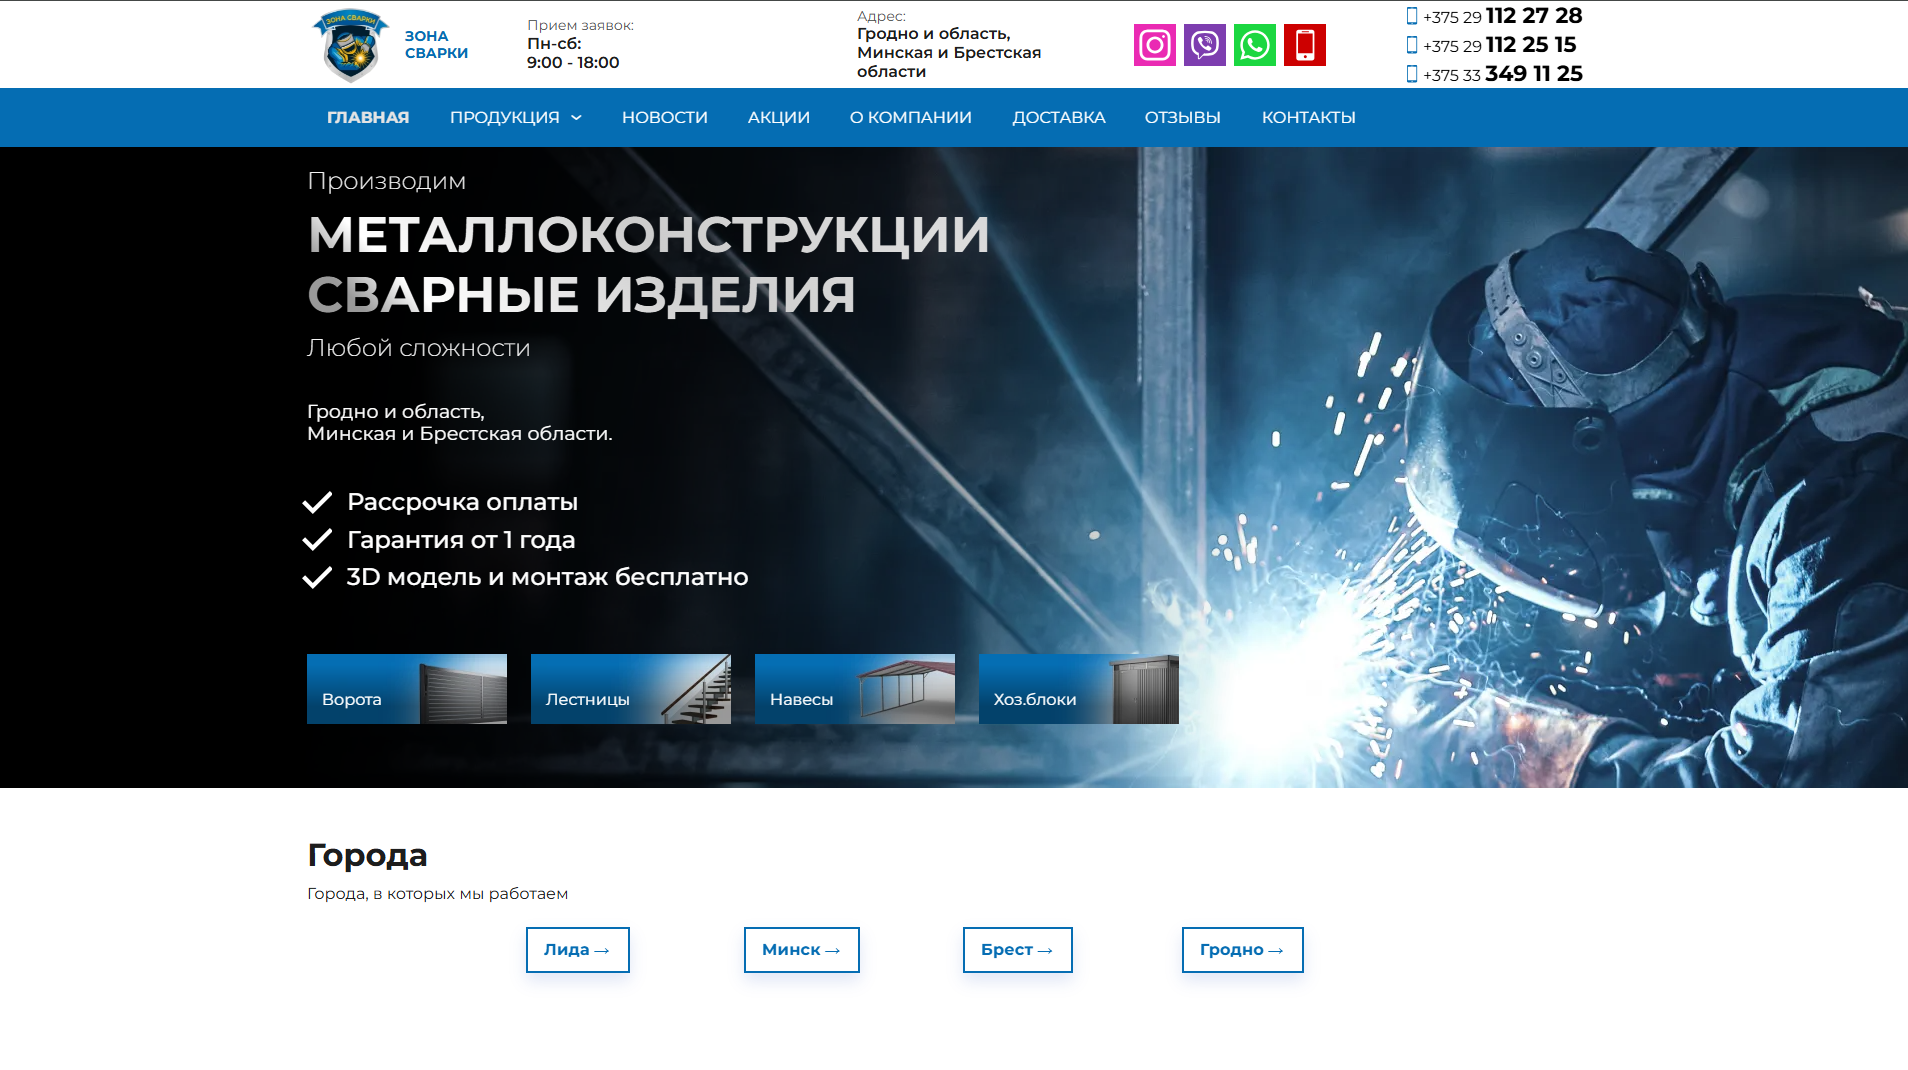
Task: Open the Контакты menu item
Action: pyautogui.click(x=1309, y=118)
